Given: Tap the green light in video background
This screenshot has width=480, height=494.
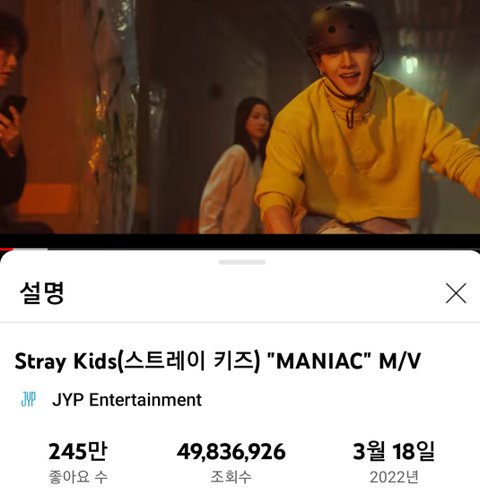Looking at the screenshot, I should click(409, 65).
